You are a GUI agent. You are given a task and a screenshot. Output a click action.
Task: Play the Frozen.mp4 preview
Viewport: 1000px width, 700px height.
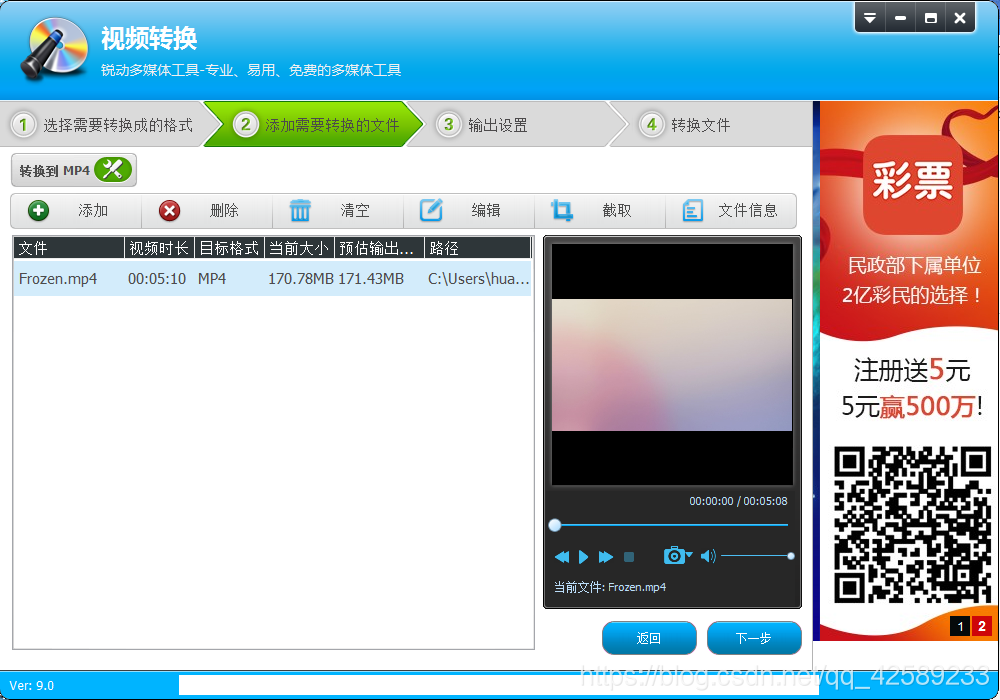[x=584, y=557]
